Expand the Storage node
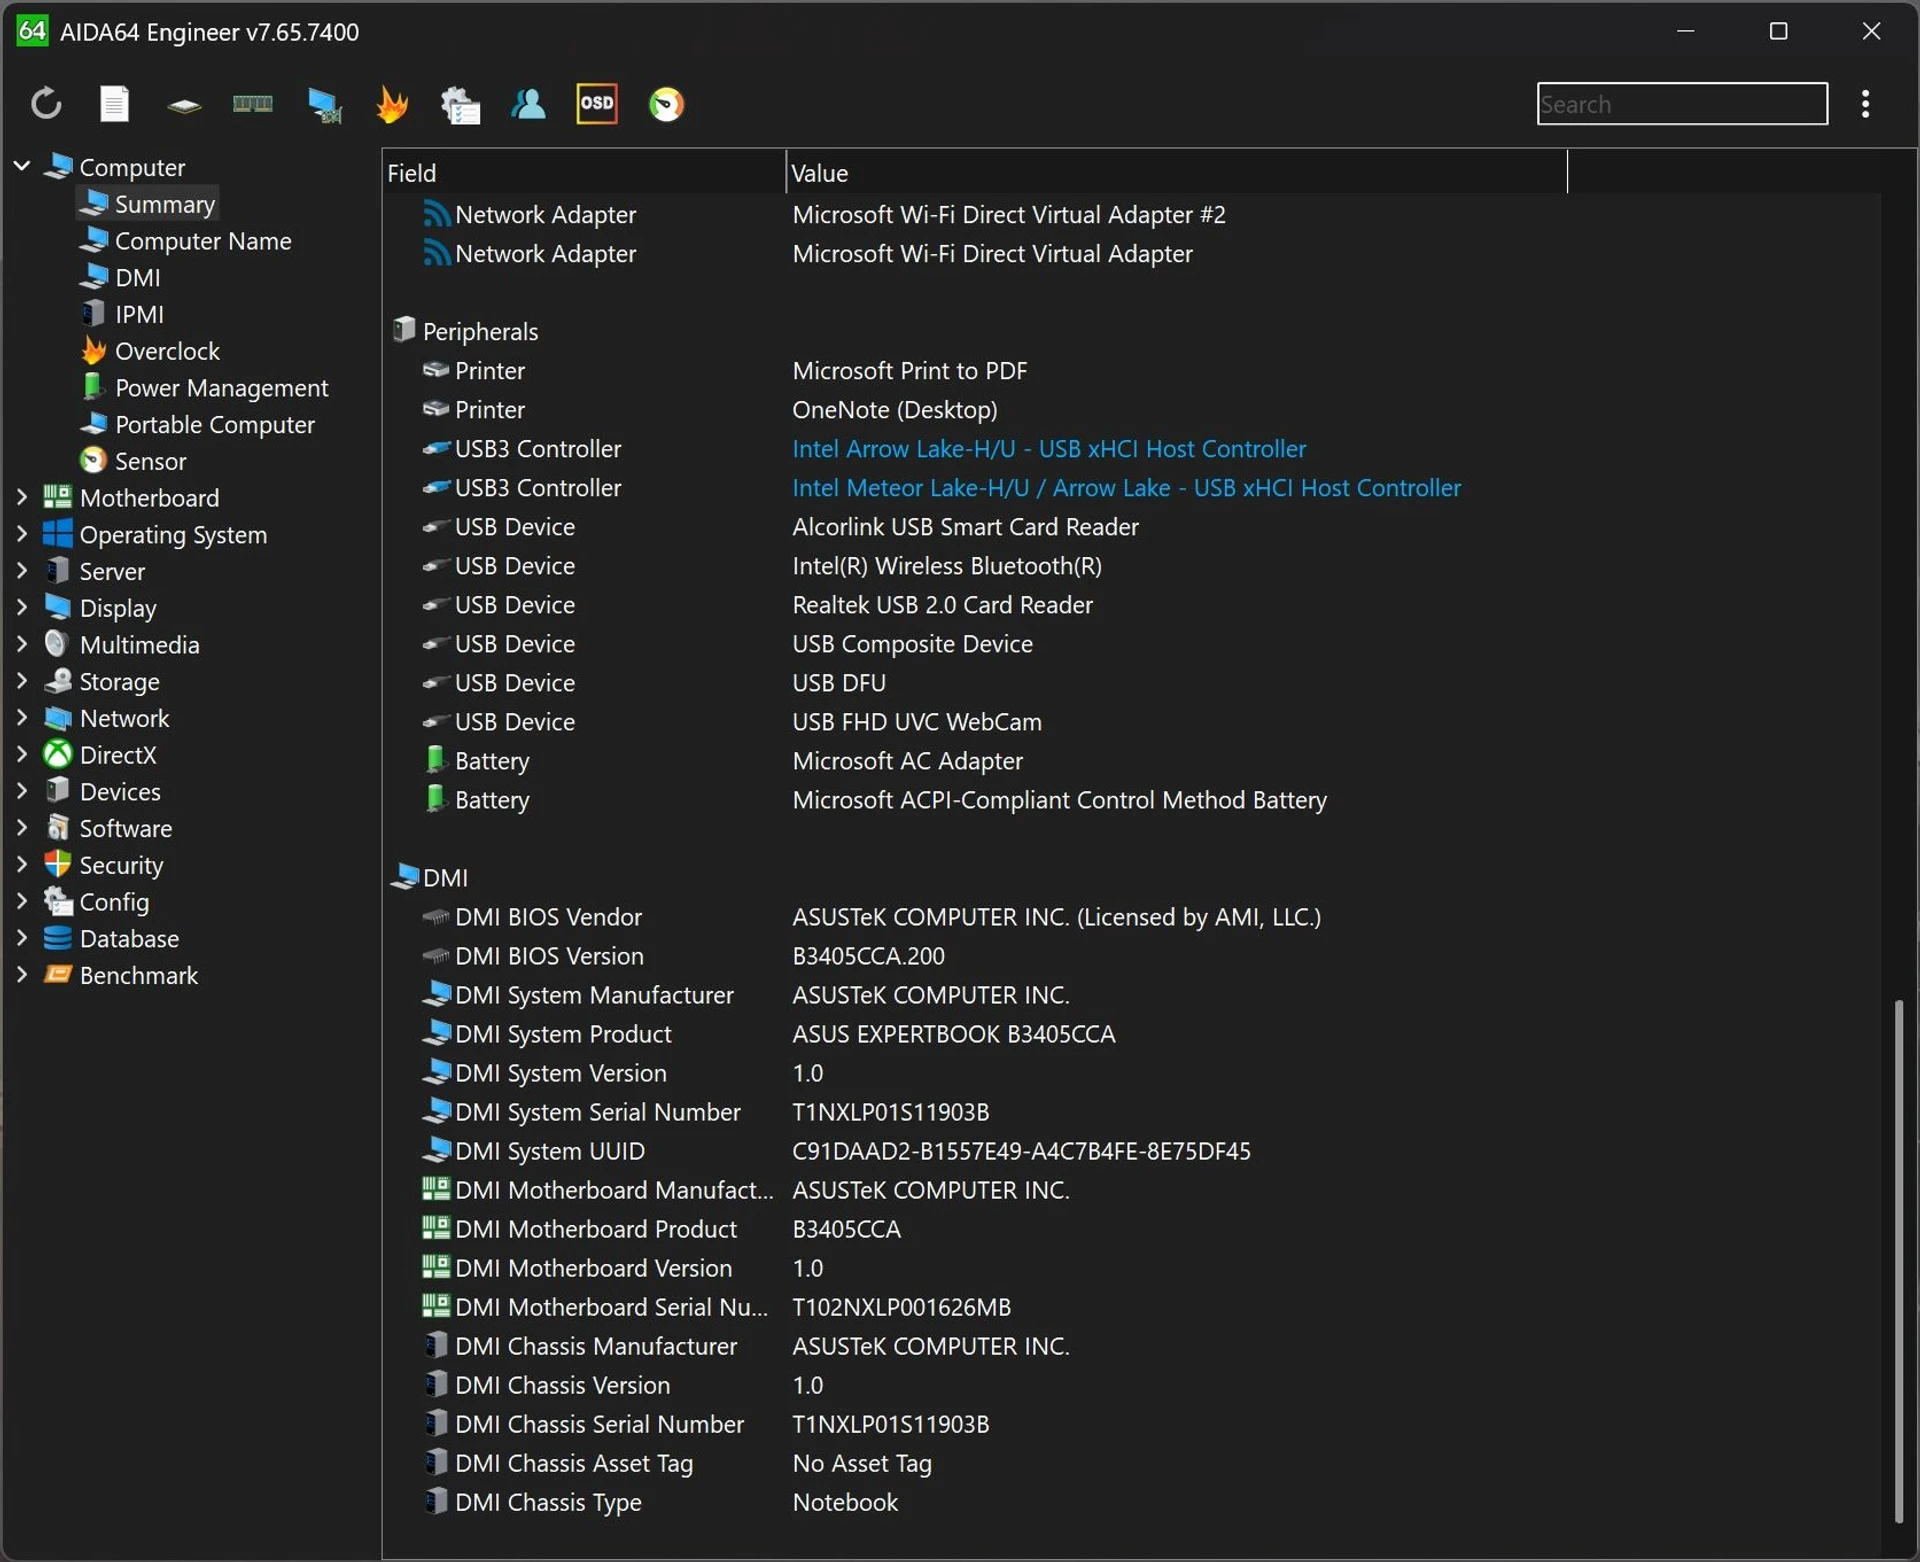 (x=22, y=681)
